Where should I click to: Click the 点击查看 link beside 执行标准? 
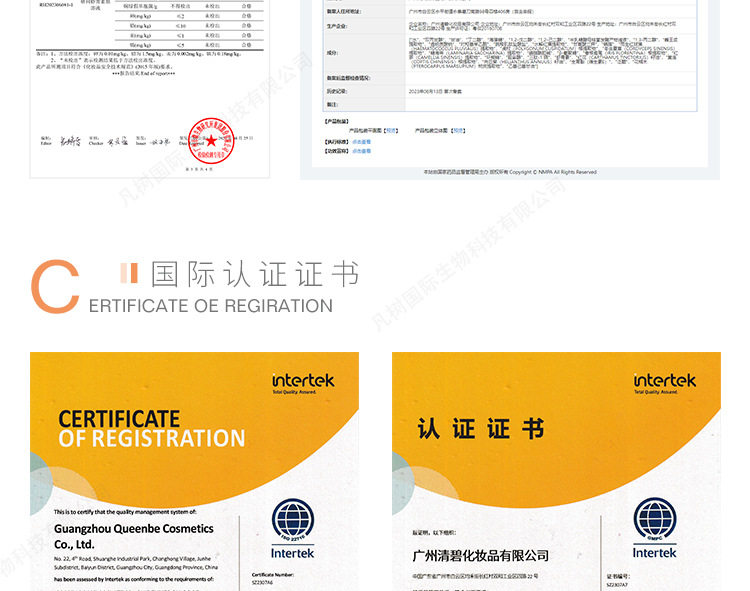point(362,142)
